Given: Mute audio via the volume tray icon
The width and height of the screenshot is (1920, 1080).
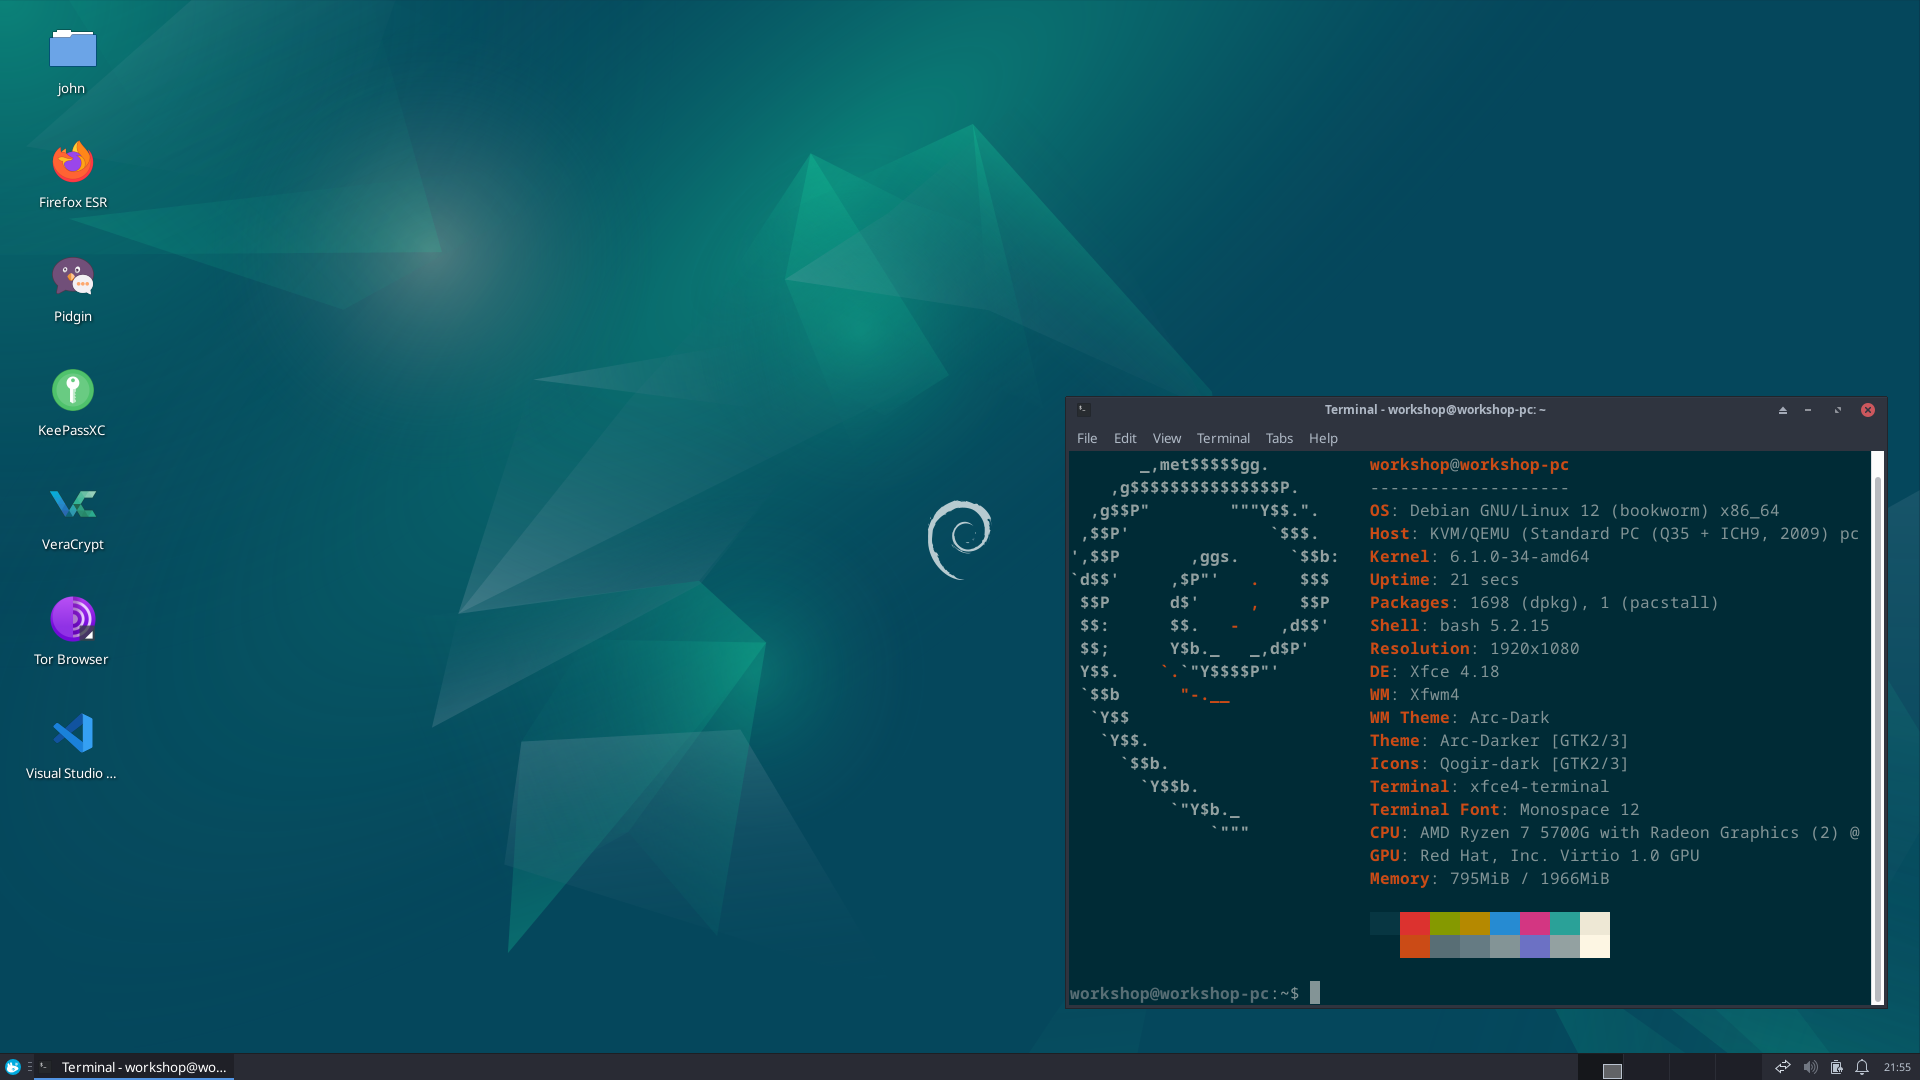Looking at the screenshot, I should click(x=1812, y=1067).
